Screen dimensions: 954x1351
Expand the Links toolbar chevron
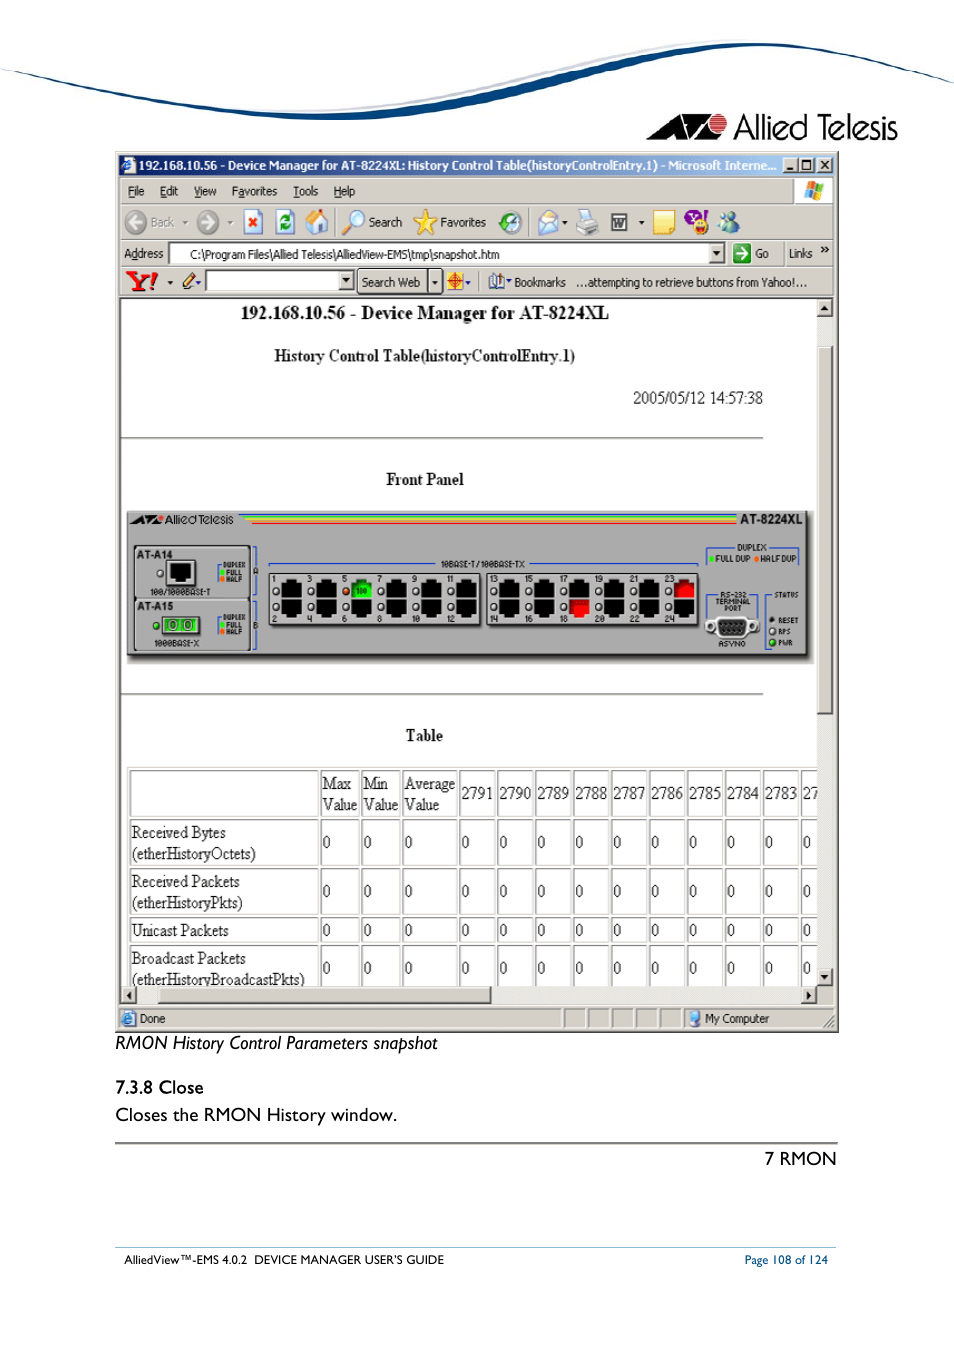(825, 250)
